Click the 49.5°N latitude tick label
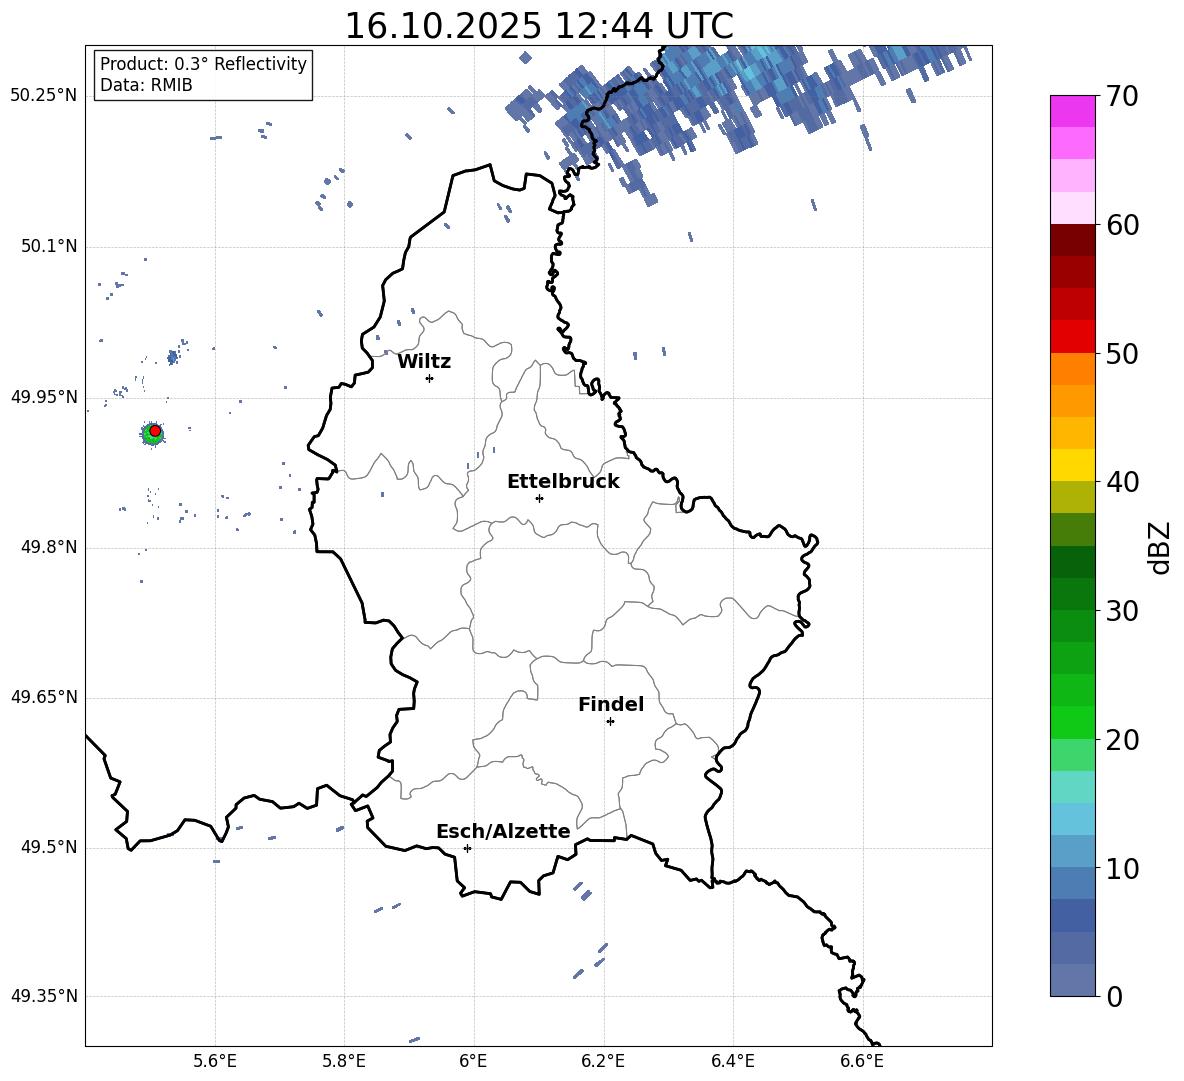This screenshot has height=1081, width=1184. coord(49,847)
